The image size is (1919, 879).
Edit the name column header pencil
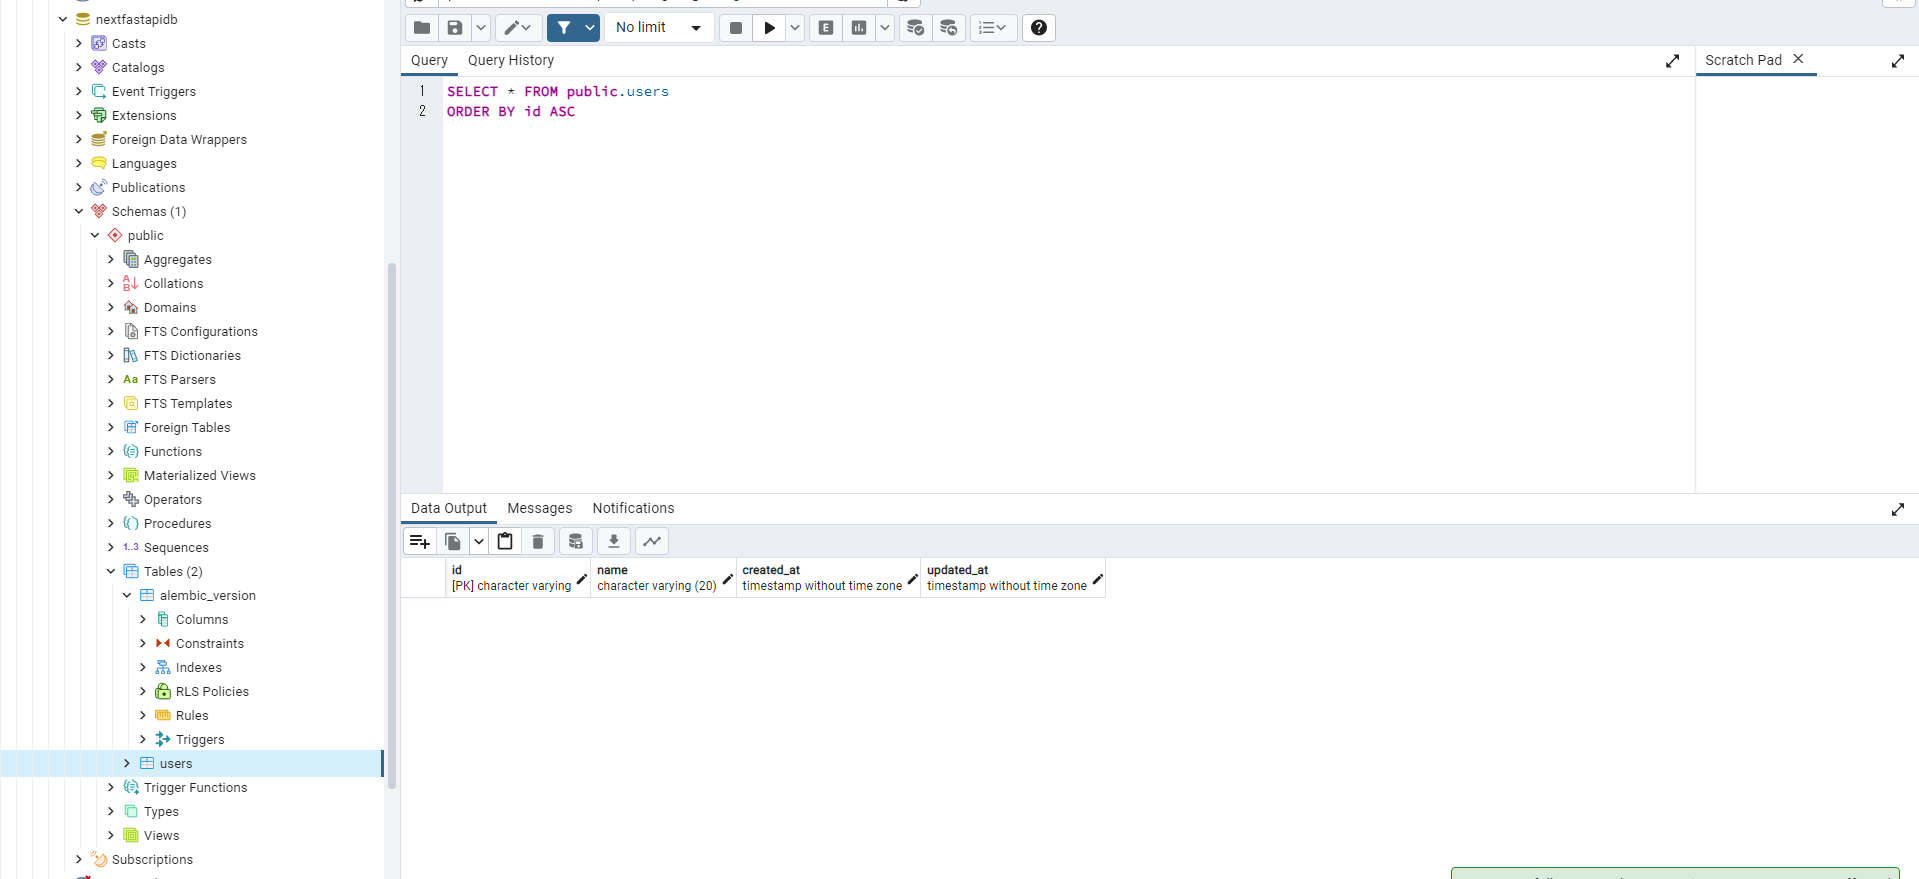[x=728, y=579]
